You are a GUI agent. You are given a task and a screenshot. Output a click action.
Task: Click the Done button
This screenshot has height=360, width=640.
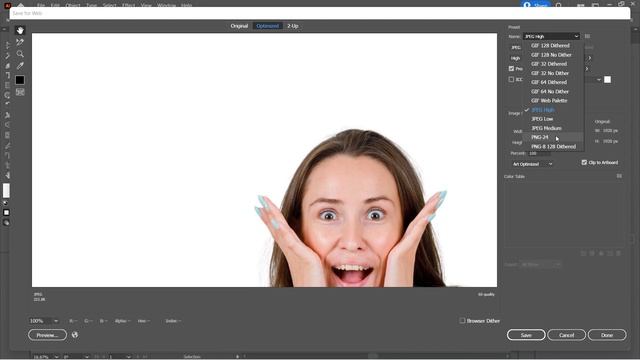[607, 335]
